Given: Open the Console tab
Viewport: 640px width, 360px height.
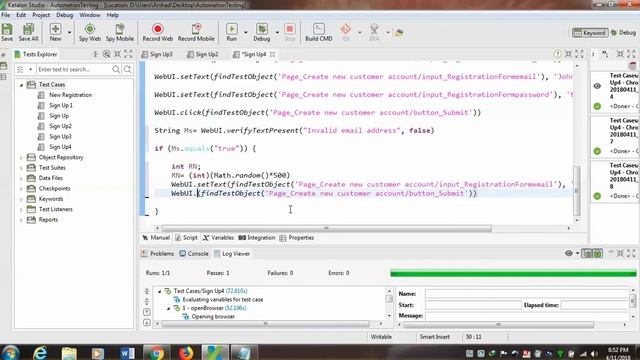Looking at the screenshot, I should [x=194, y=253].
